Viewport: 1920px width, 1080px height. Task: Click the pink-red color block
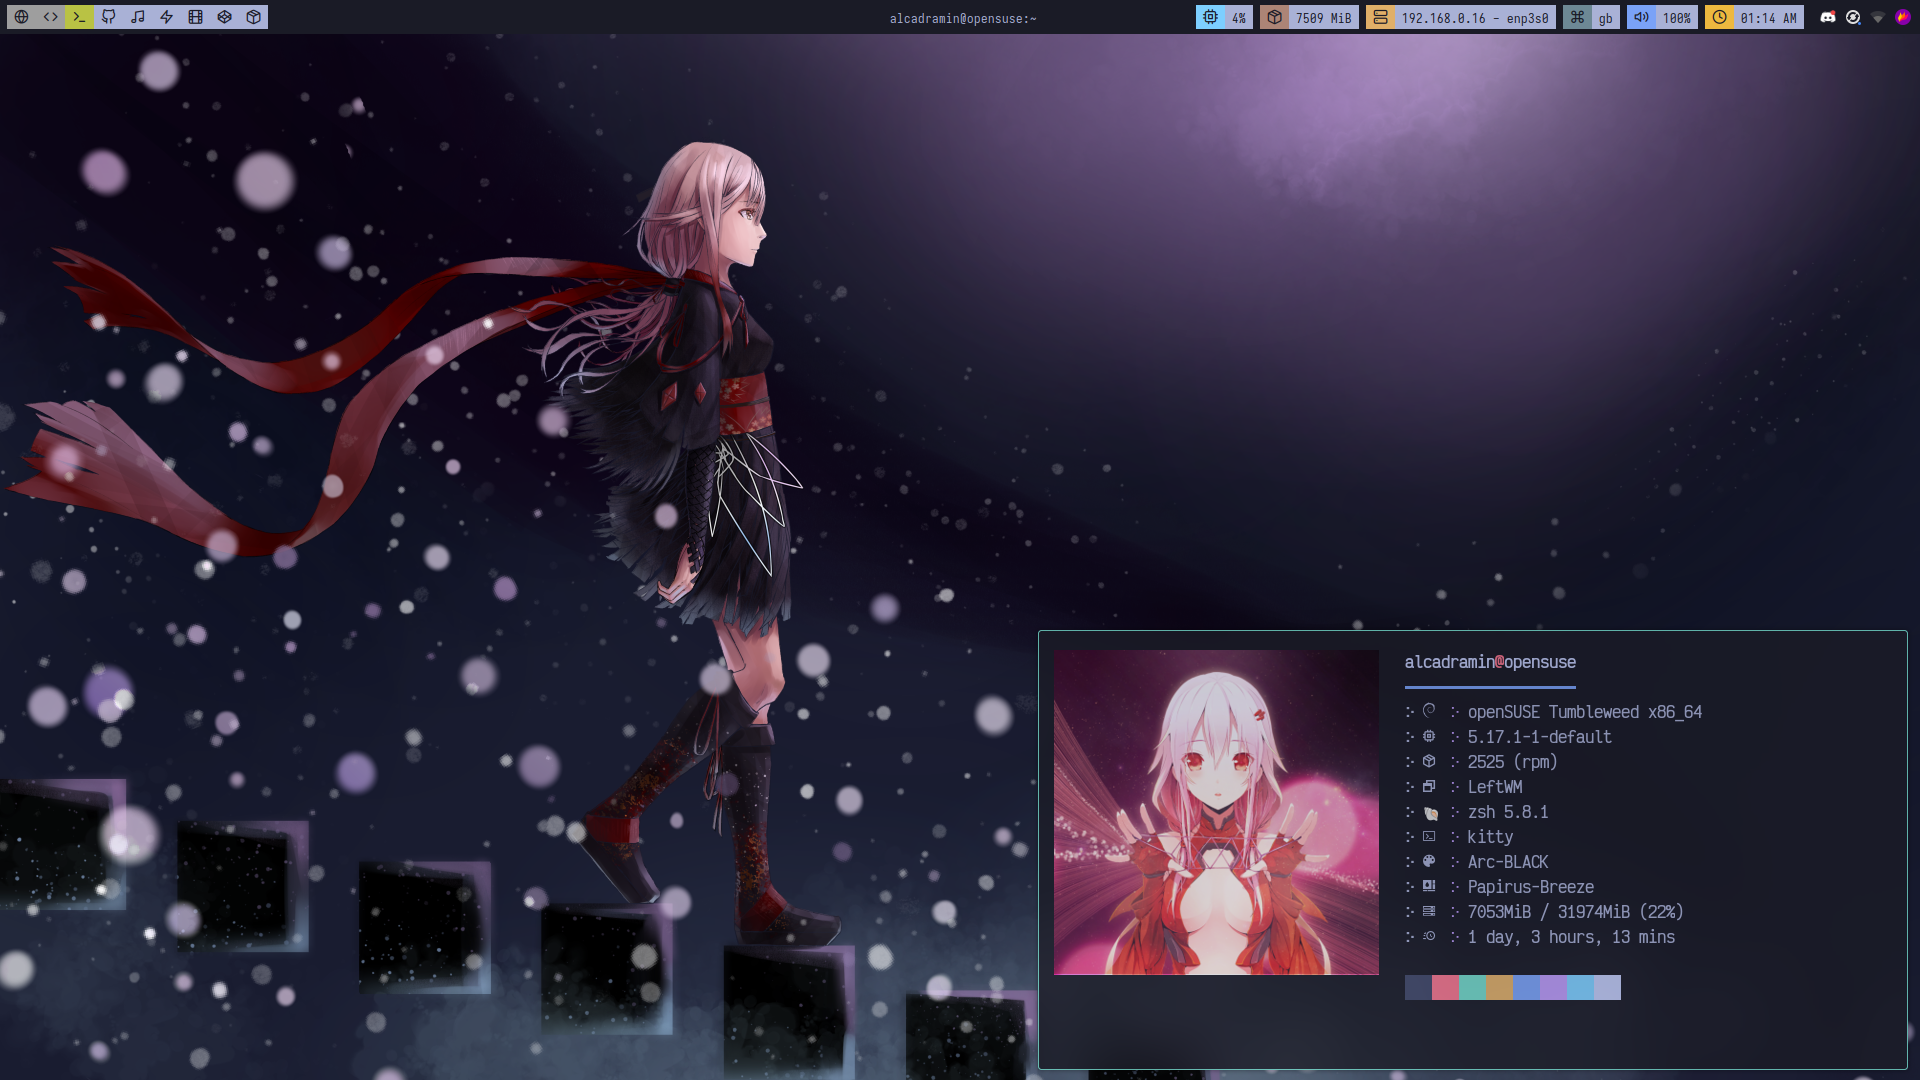(1445, 988)
